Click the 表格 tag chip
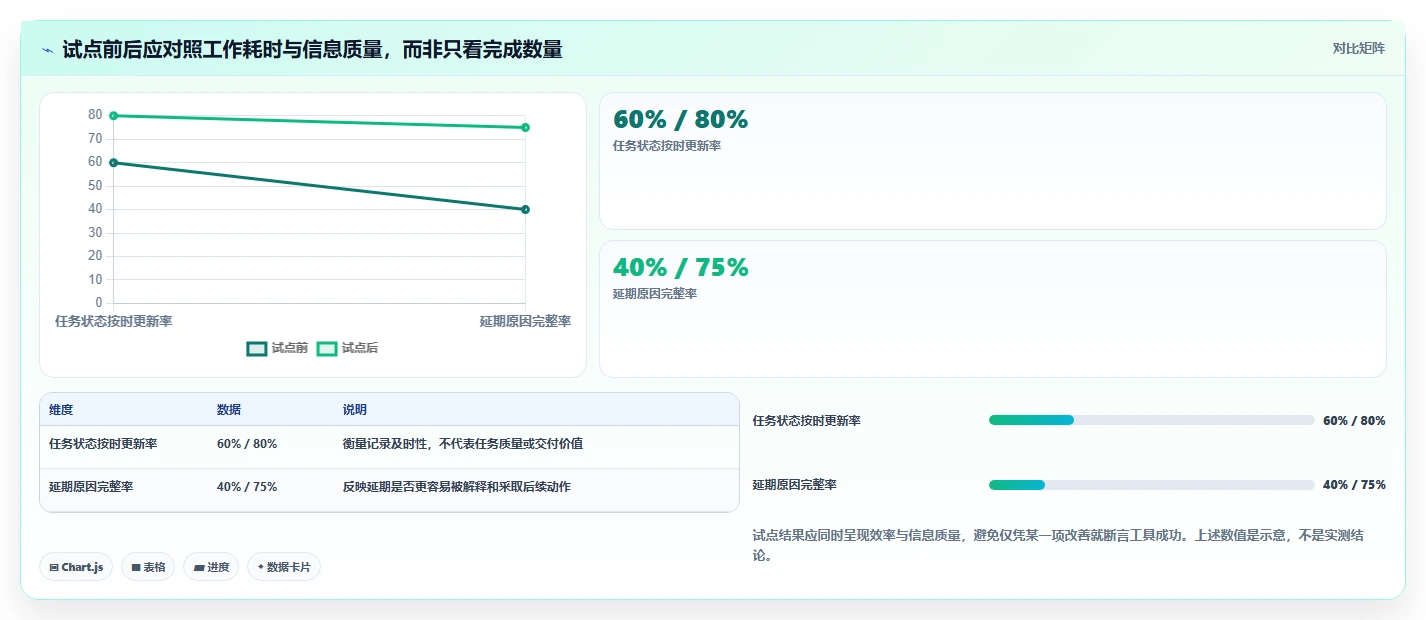This screenshot has height=620, width=1426. 148,567
